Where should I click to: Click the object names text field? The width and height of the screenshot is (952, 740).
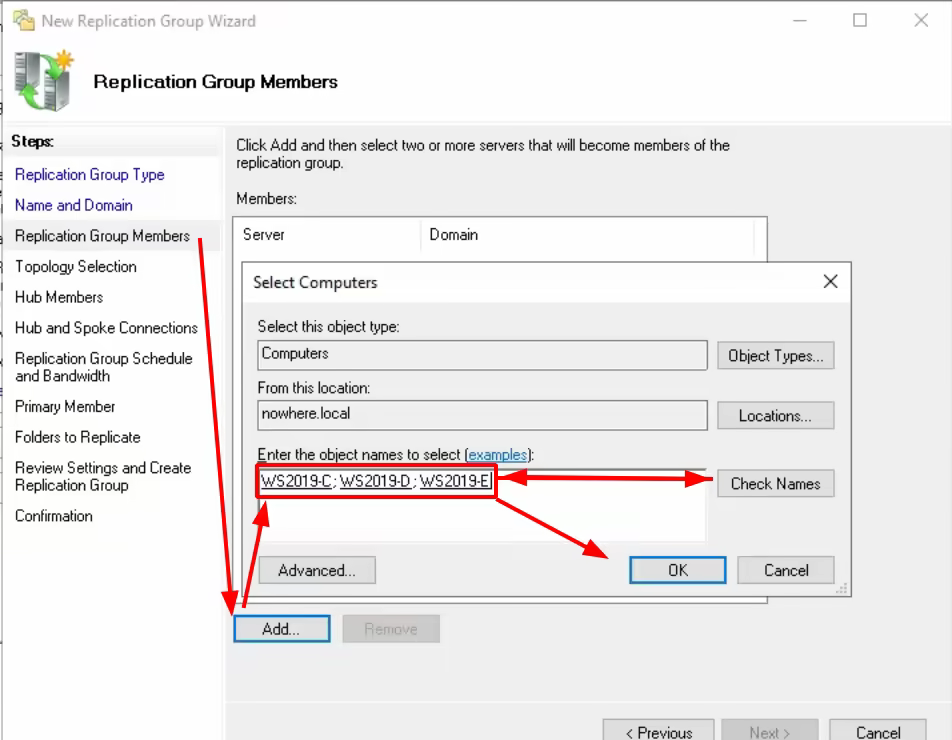point(482,504)
